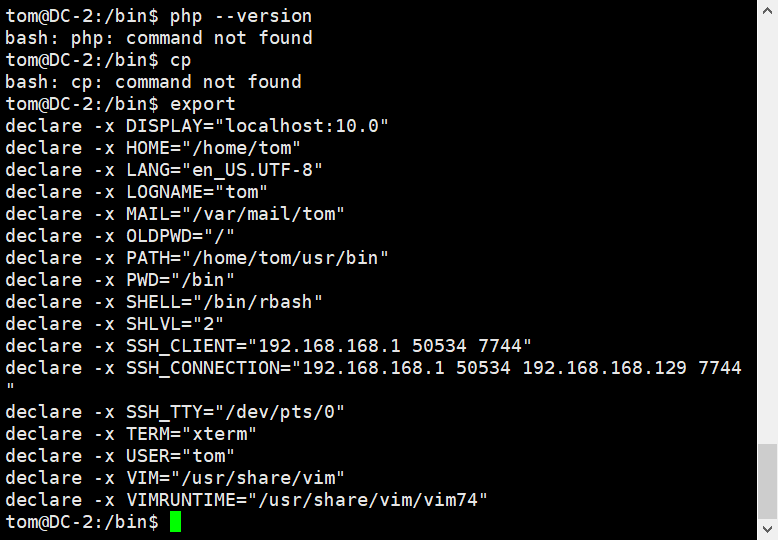Click the vertical scrollbar thumb
The width and height of the screenshot is (778, 540).
[767, 482]
